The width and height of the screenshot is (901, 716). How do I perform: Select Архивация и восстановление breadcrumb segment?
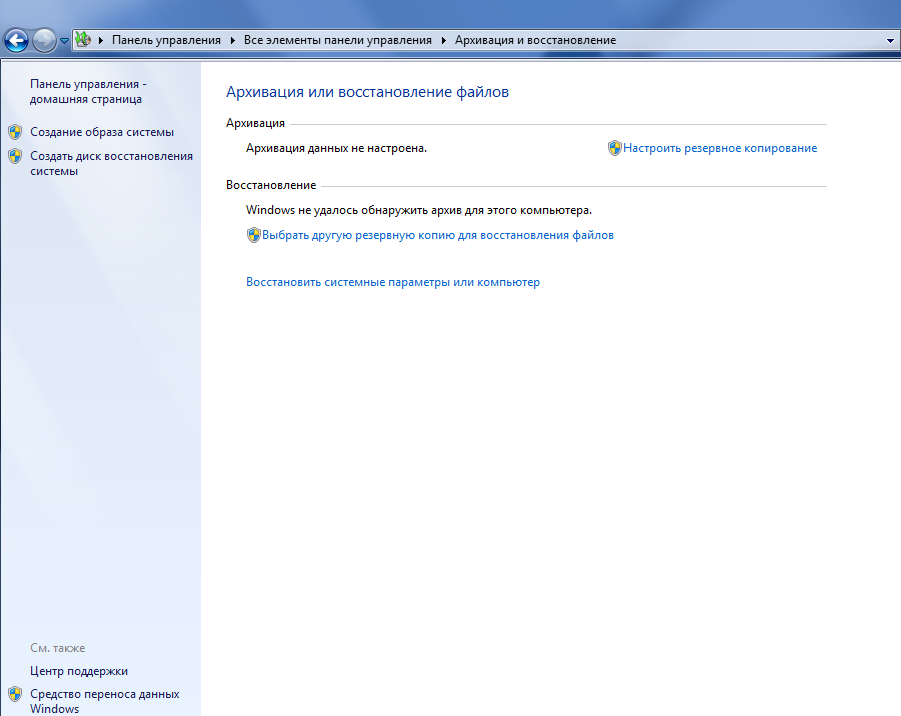click(536, 40)
